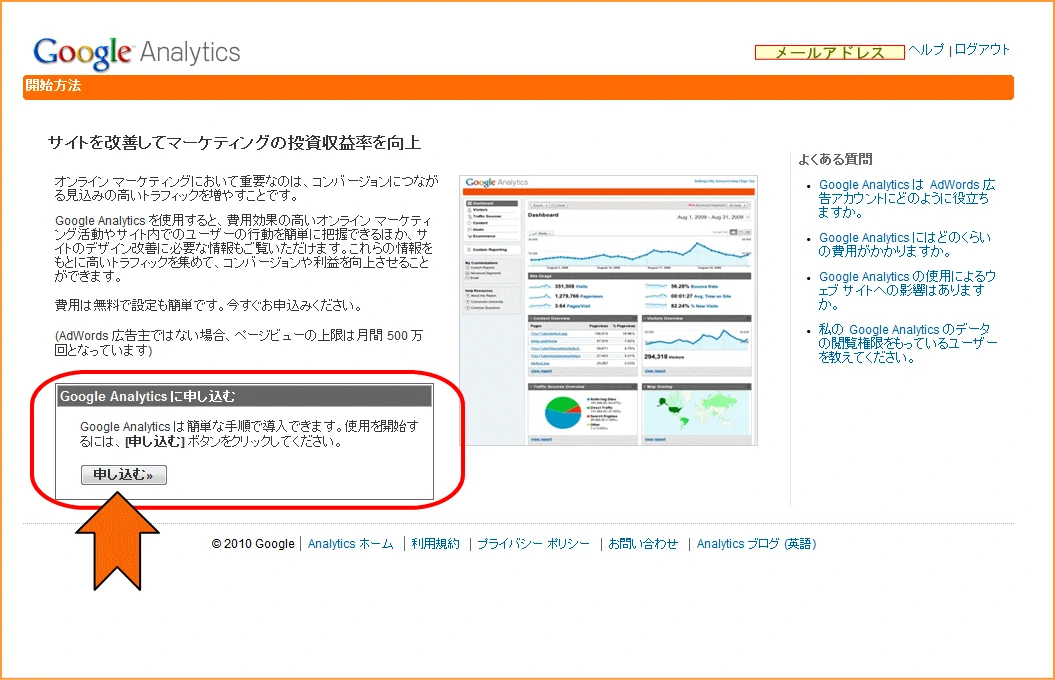Open the Analytics dashboard preview image
1055x680 pixels.
pos(608,310)
